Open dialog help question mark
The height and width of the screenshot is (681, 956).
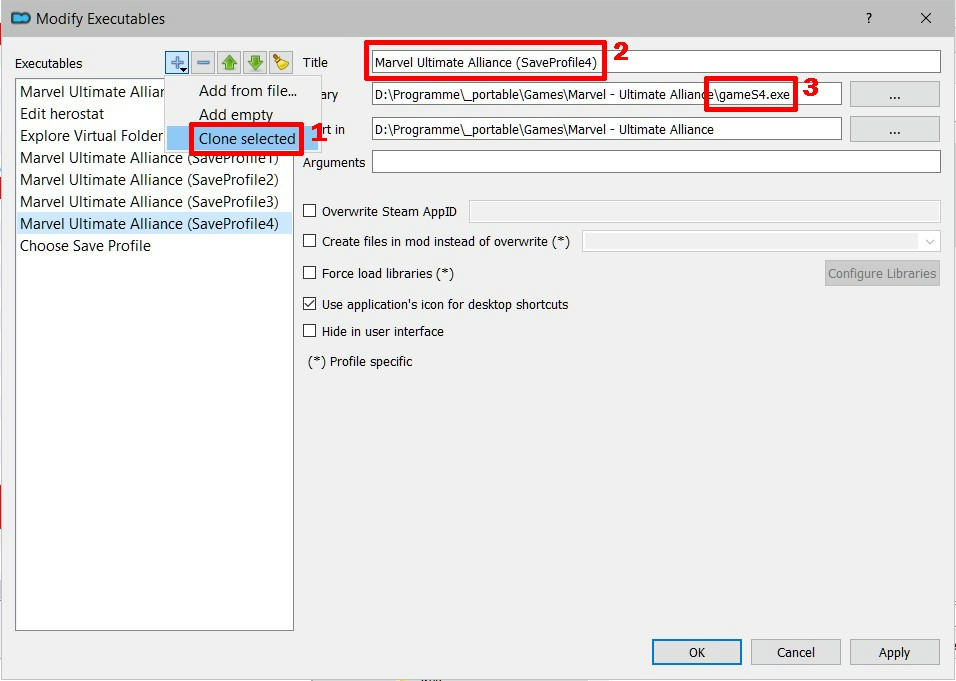868,18
